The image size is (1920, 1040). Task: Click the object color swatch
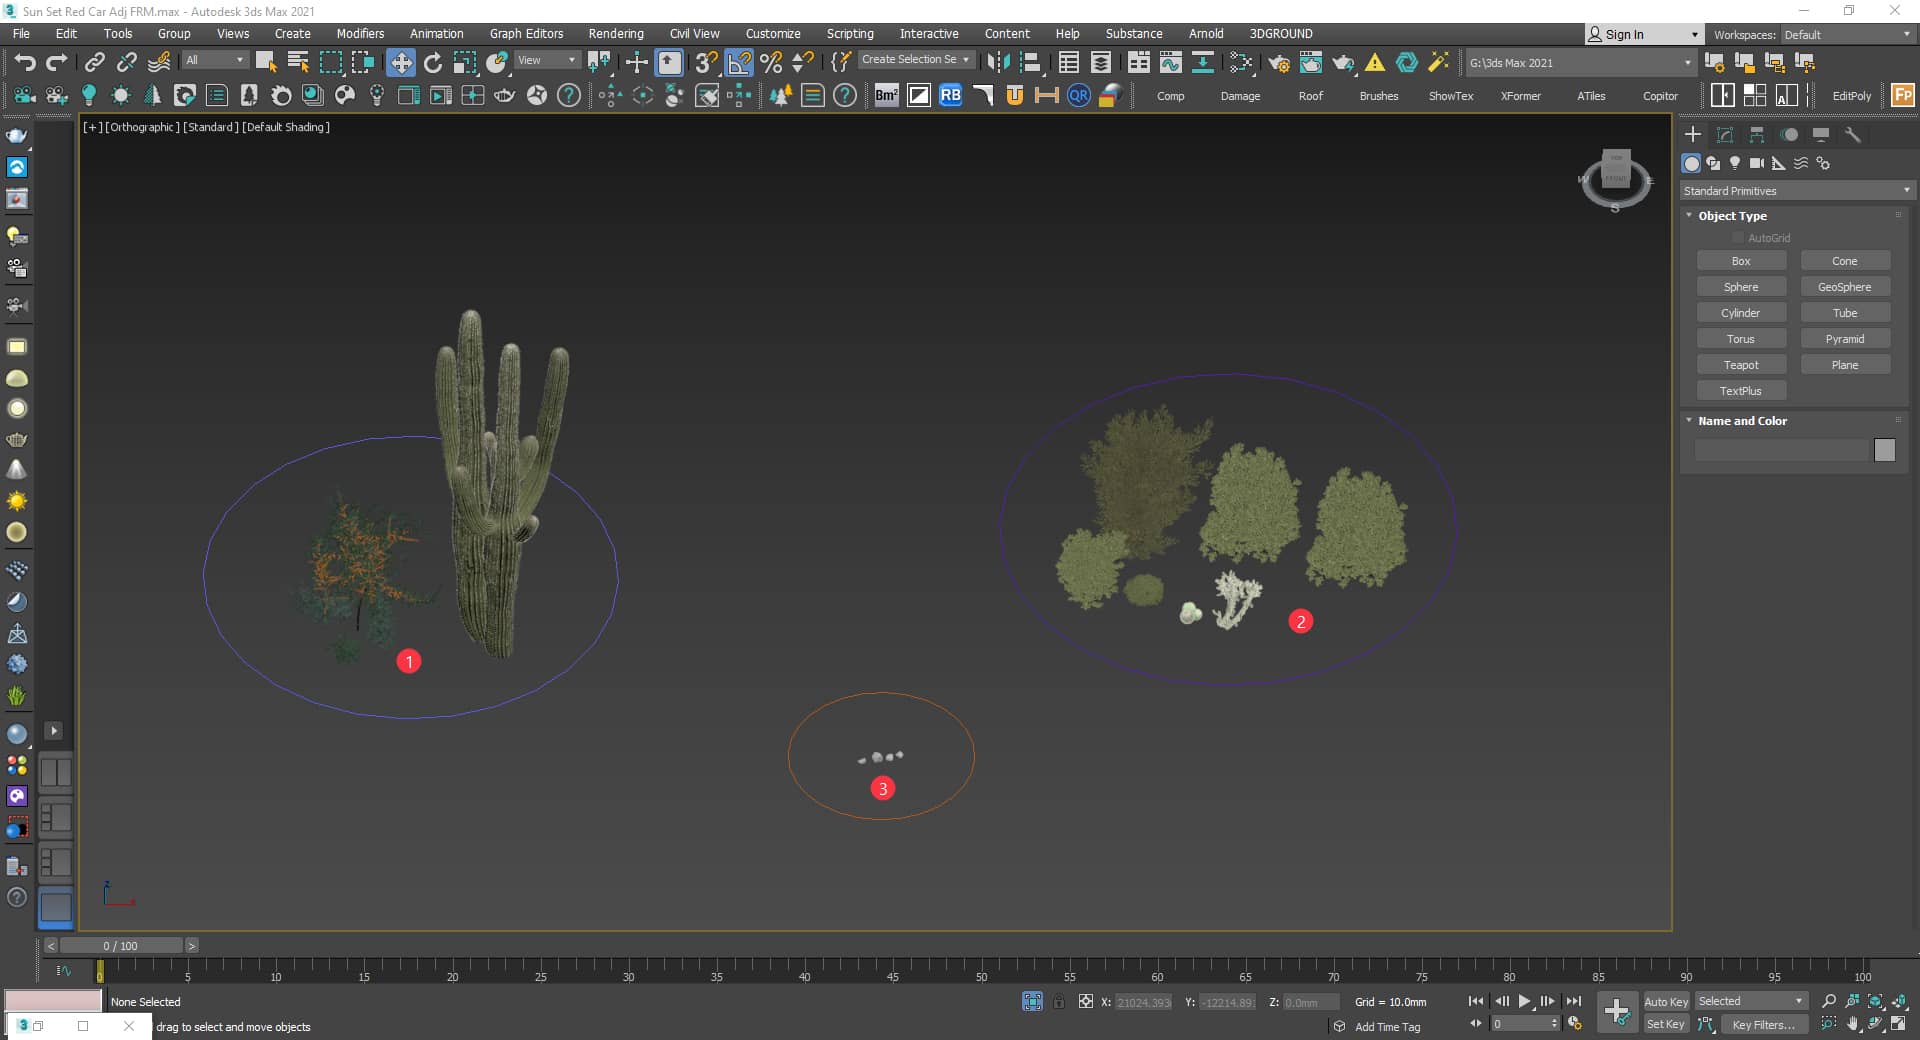tap(1884, 450)
